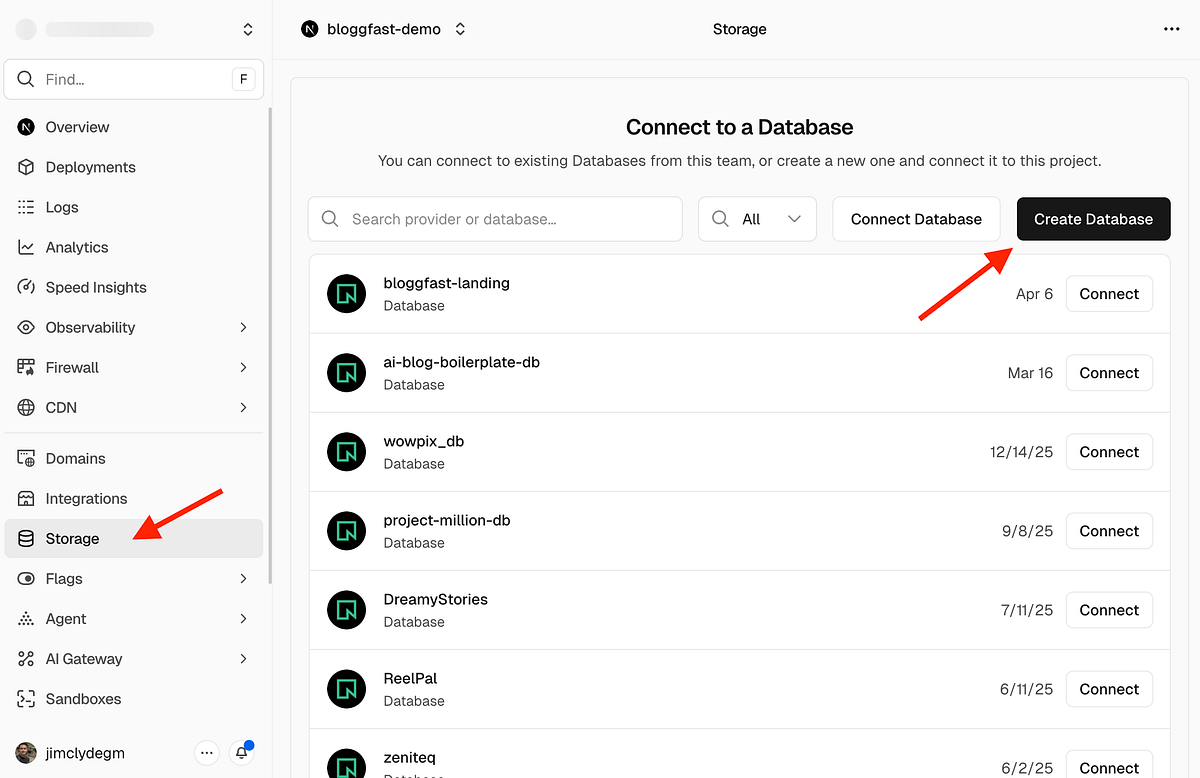Click the Observability eye icon

click(26, 327)
